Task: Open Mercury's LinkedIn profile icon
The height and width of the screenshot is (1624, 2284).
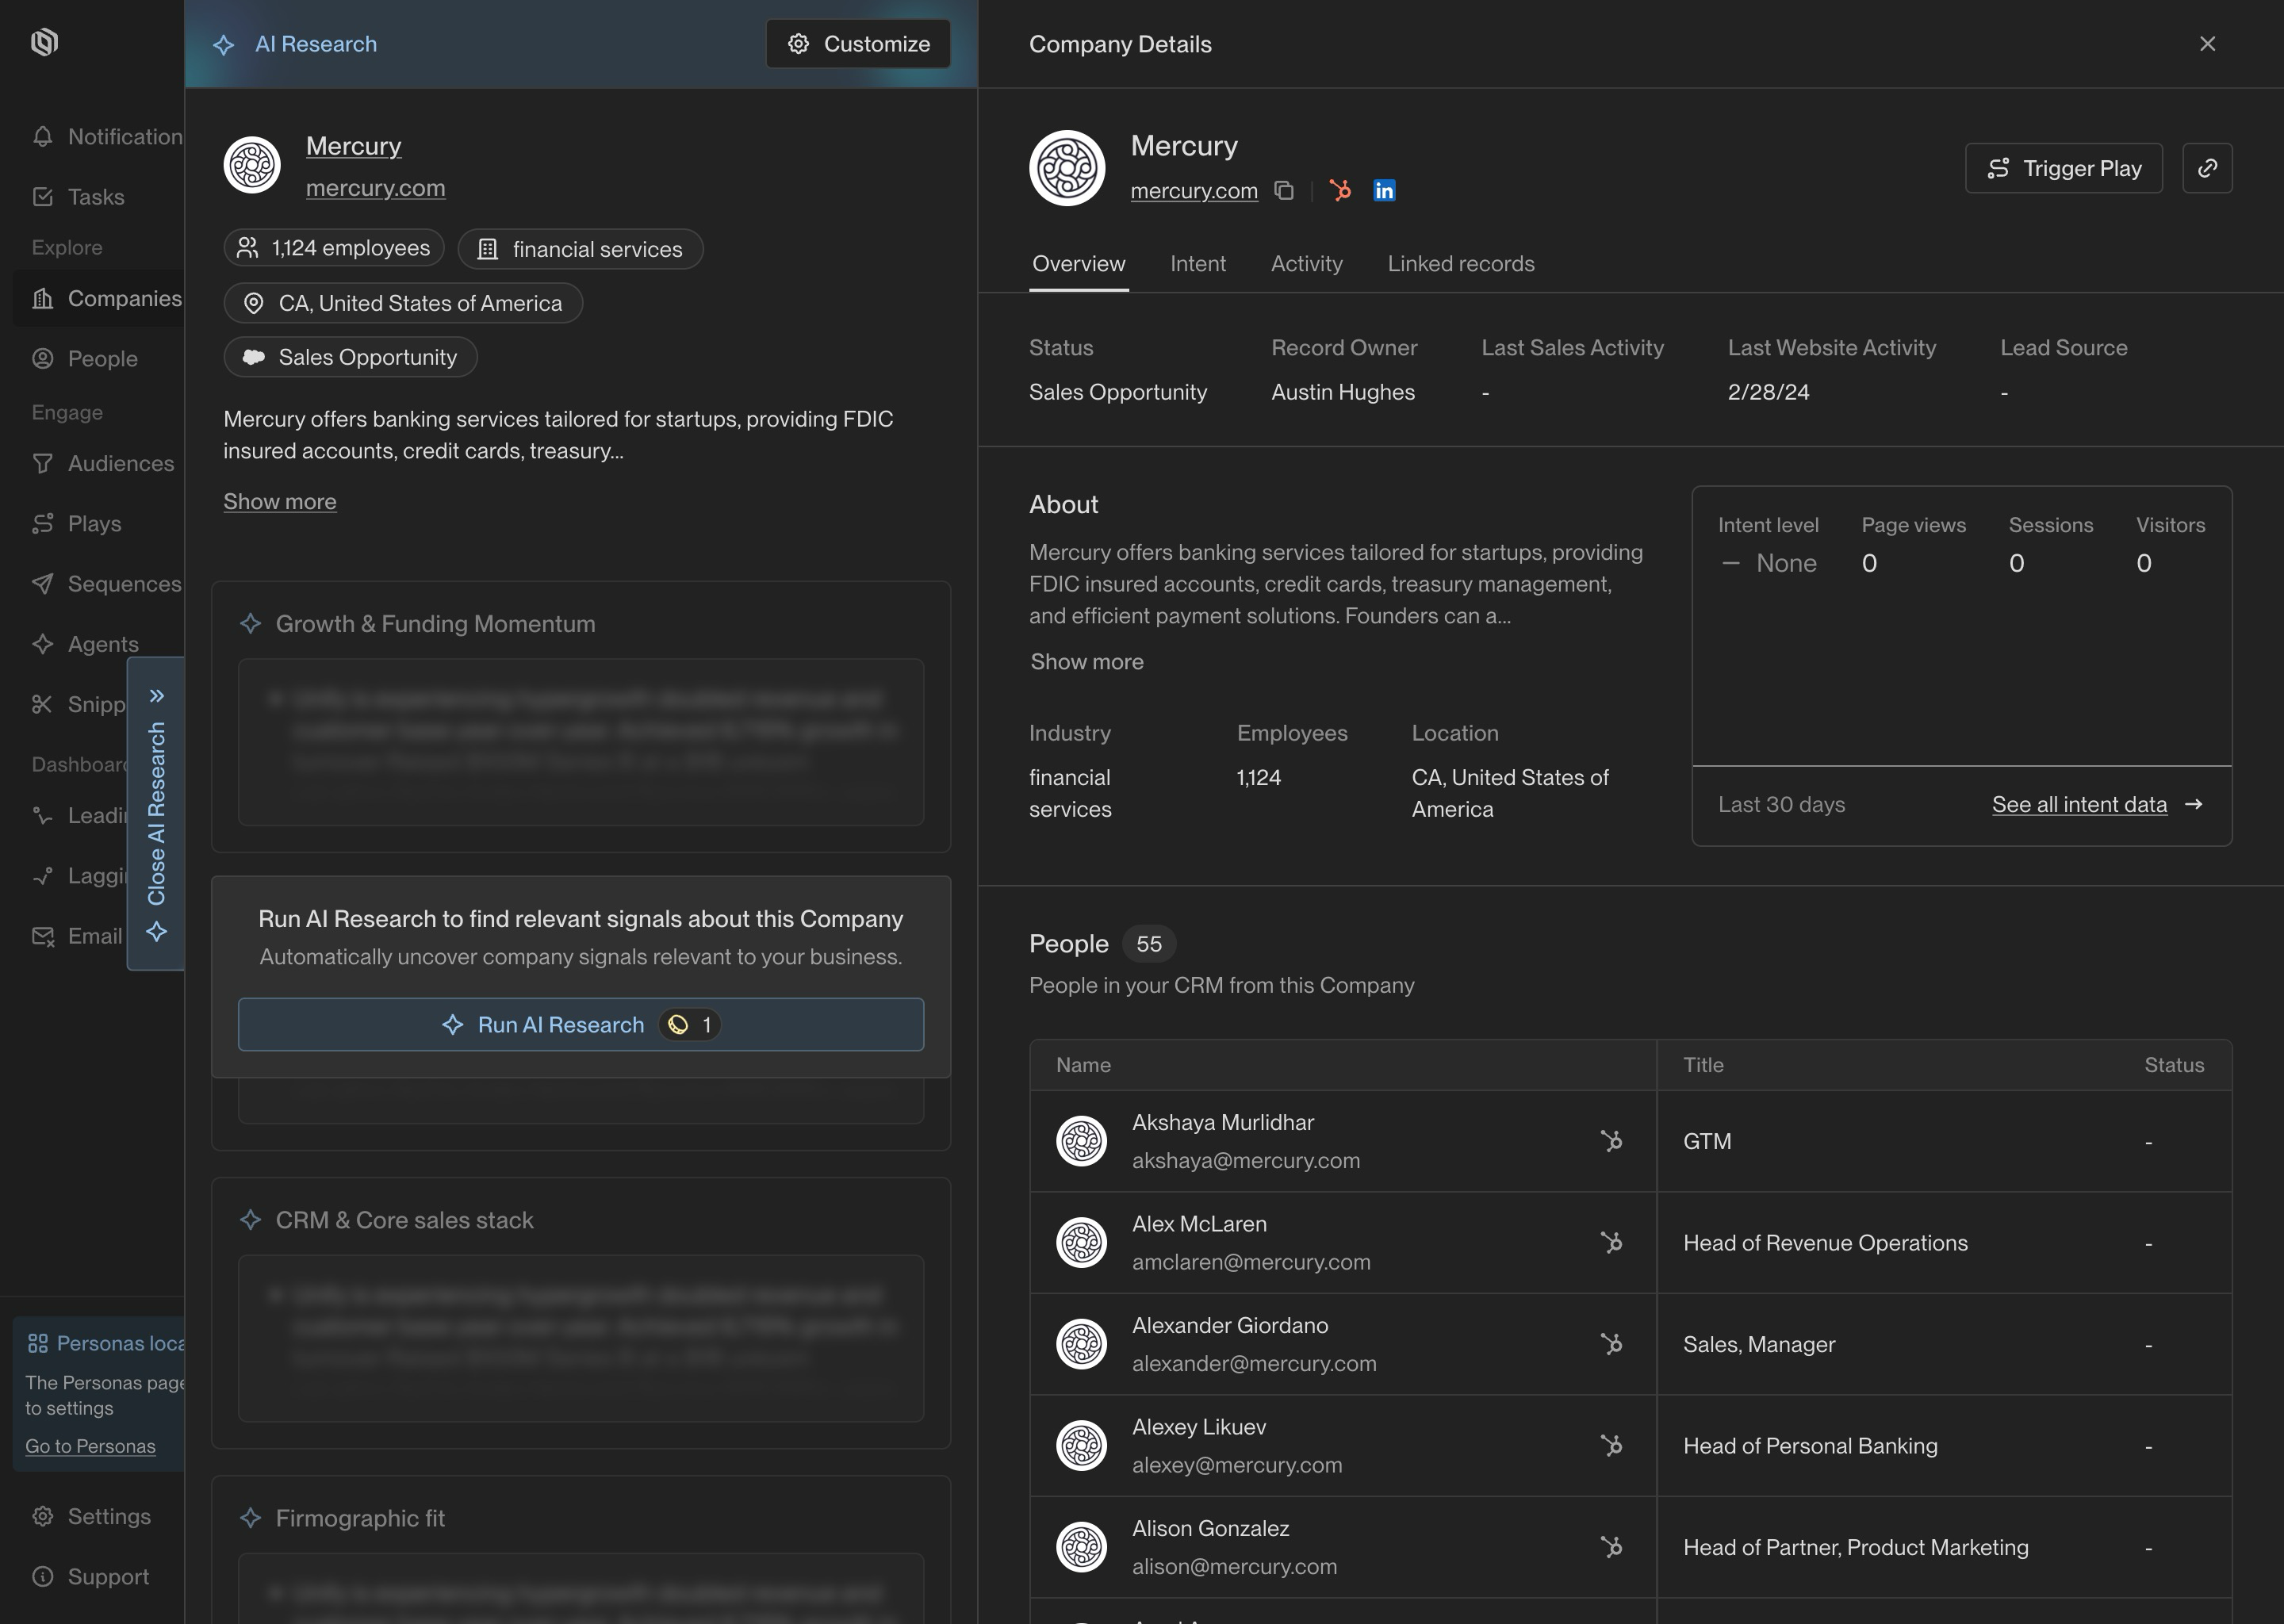Action: 1384,190
